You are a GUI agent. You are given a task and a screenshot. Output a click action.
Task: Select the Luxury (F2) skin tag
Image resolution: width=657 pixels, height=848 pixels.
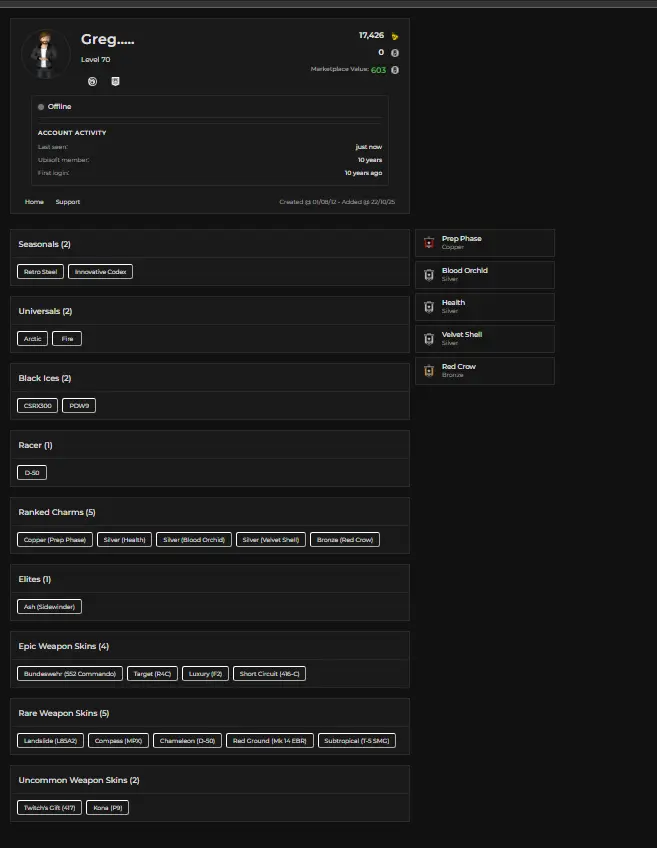coord(205,674)
